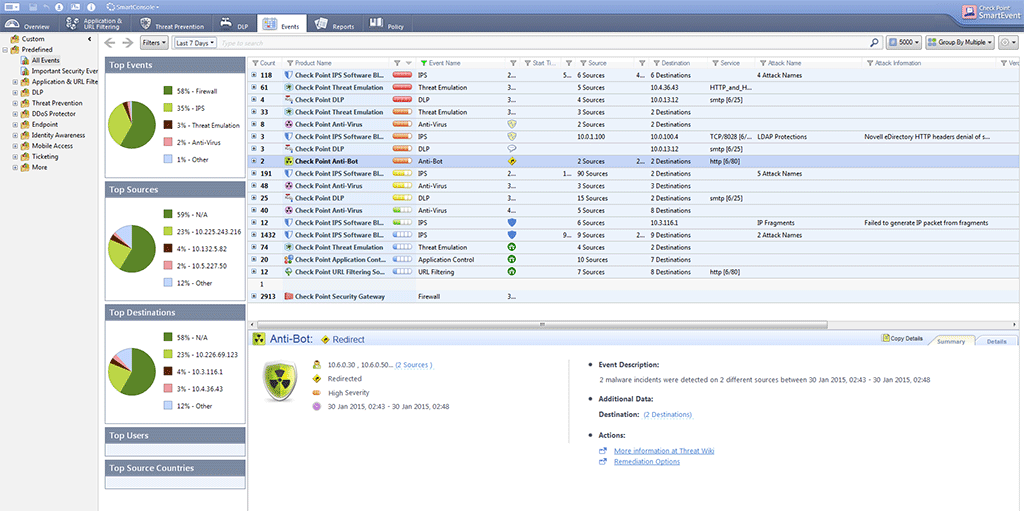1024x511 pixels.
Task: Click the back navigation arrow
Action: click(111, 43)
